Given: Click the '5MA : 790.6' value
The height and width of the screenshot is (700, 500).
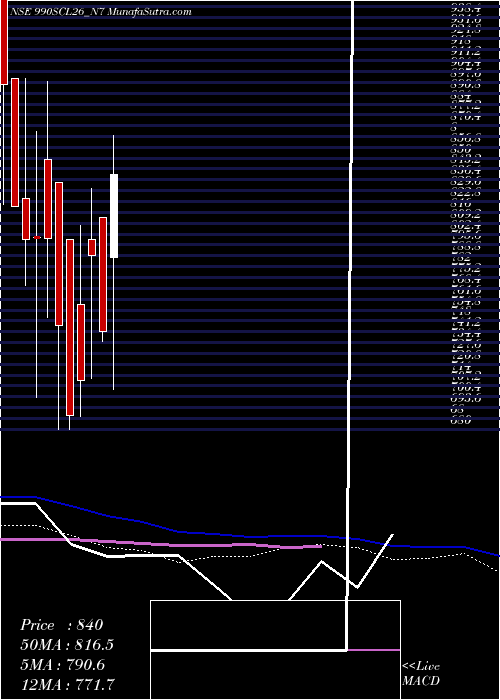Looking at the screenshot, I should tap(62, 665).
